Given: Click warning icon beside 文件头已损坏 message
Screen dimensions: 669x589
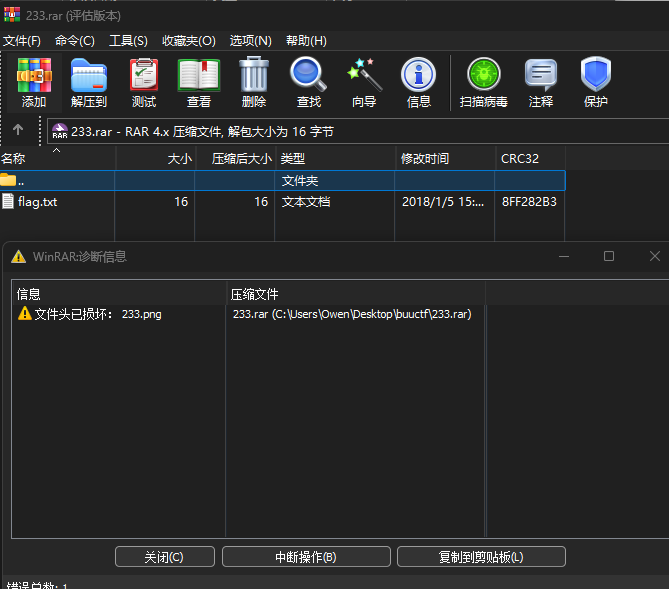Looking at the screenshot, I should 25,313.
